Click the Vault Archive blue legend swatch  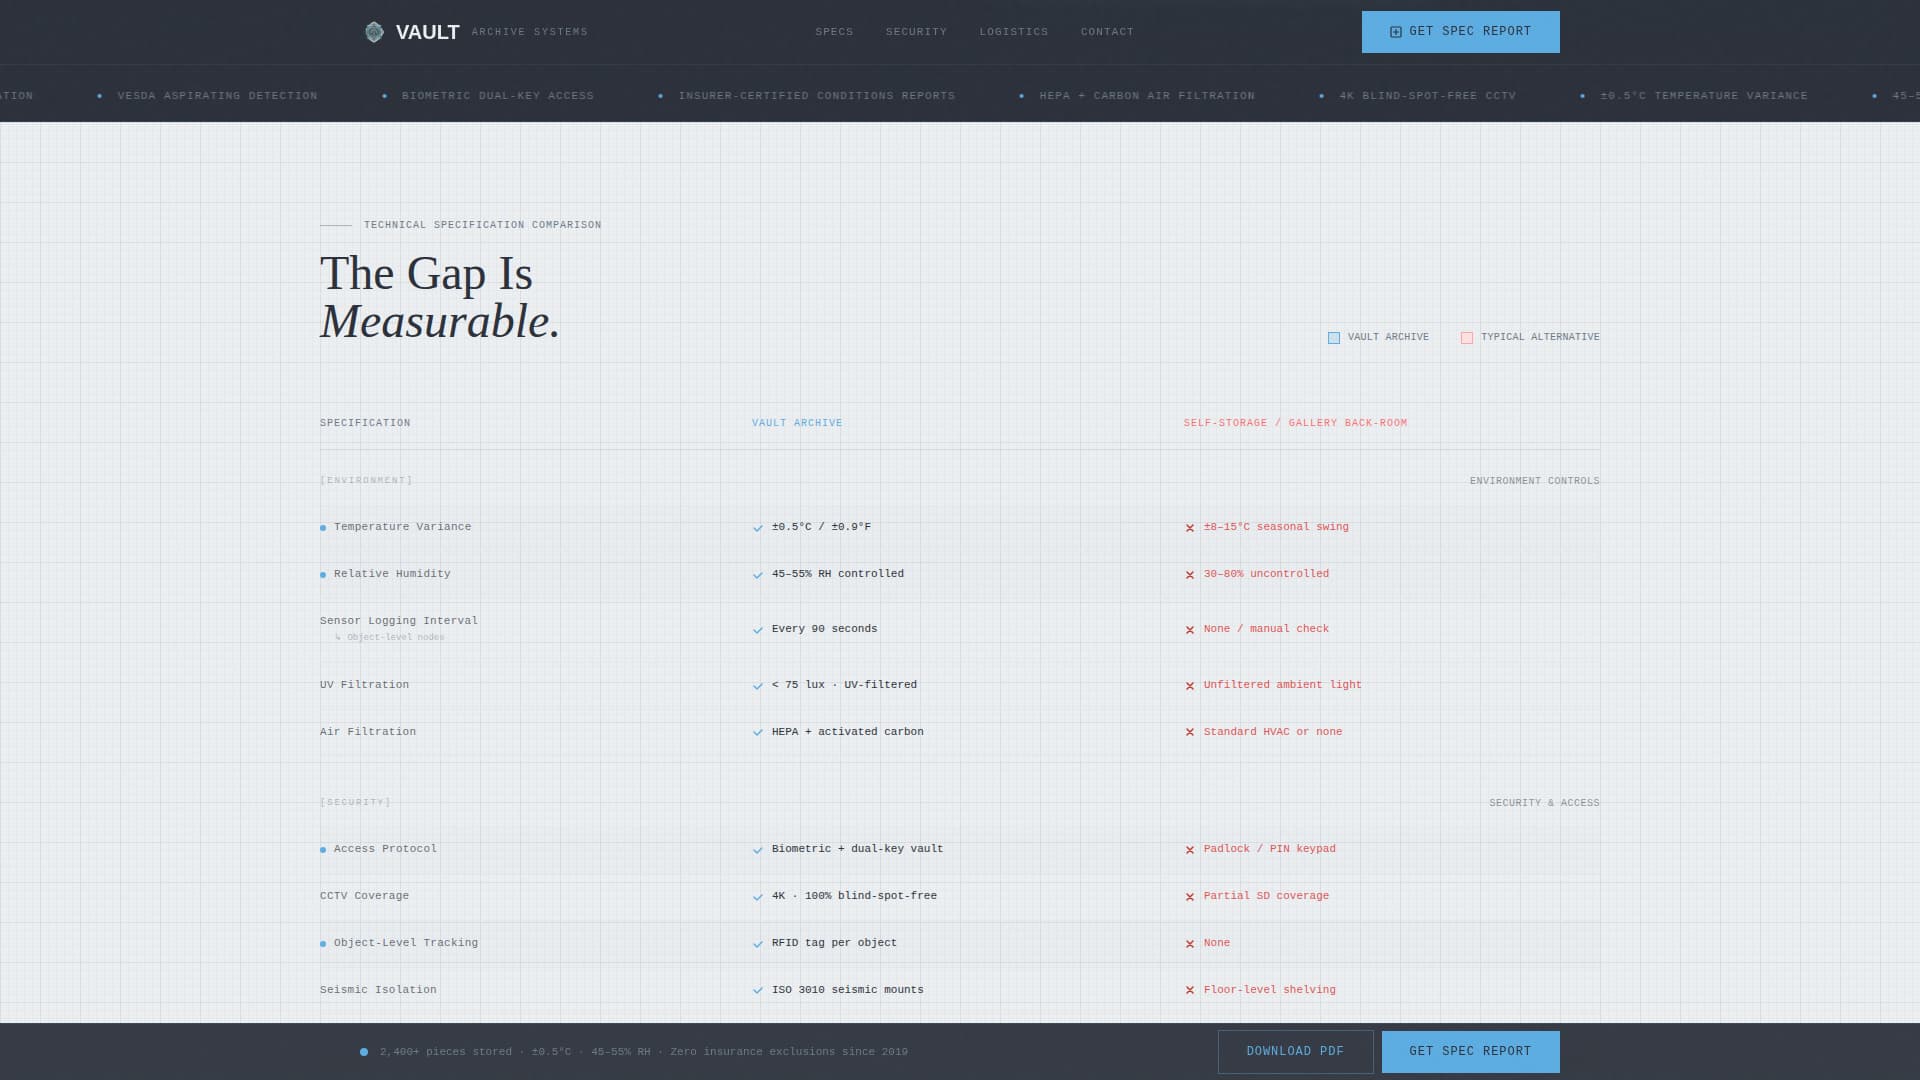coord(1334,338)
